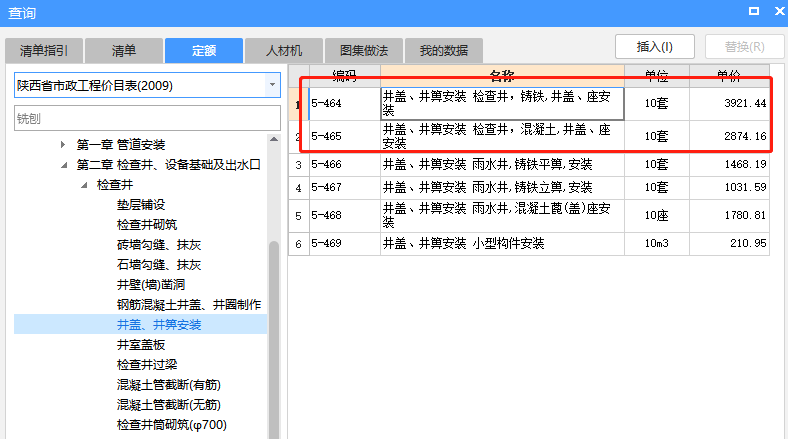Select 钢筋混凝土井盖、井圈制作 in the tree

189,304
